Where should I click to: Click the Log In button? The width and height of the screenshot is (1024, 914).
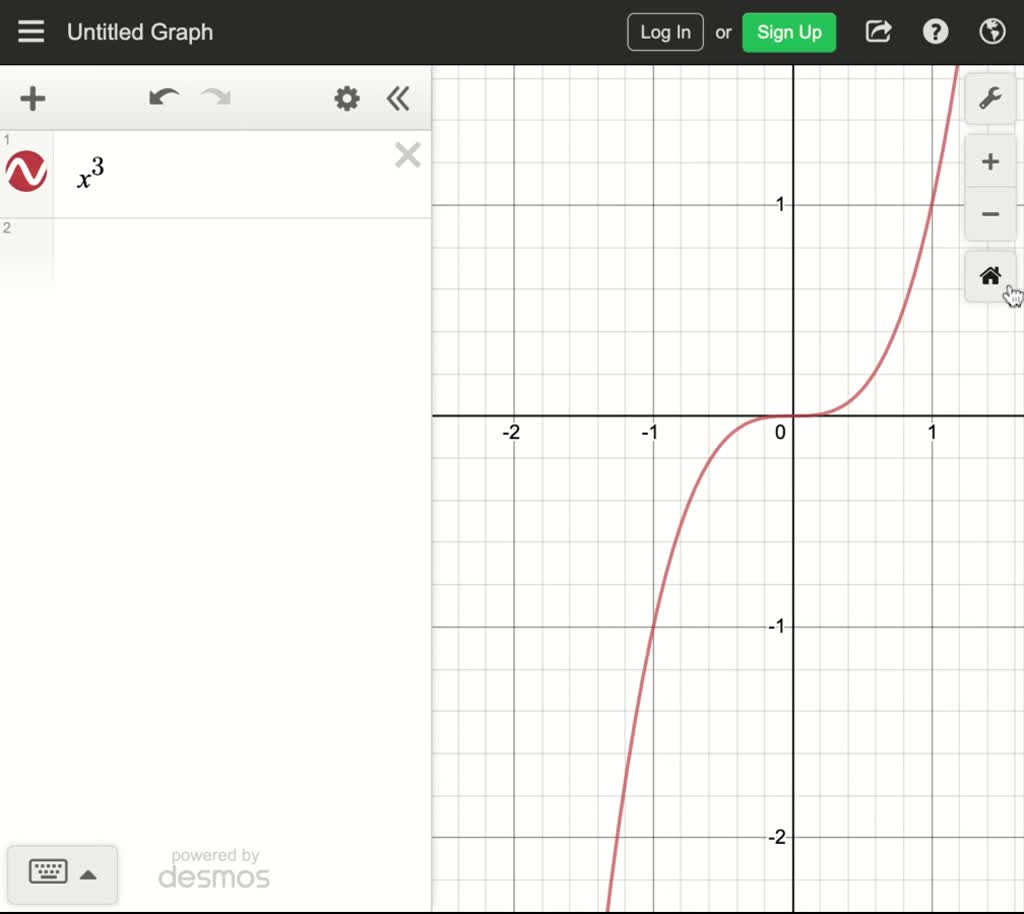[x=664, y=31]
